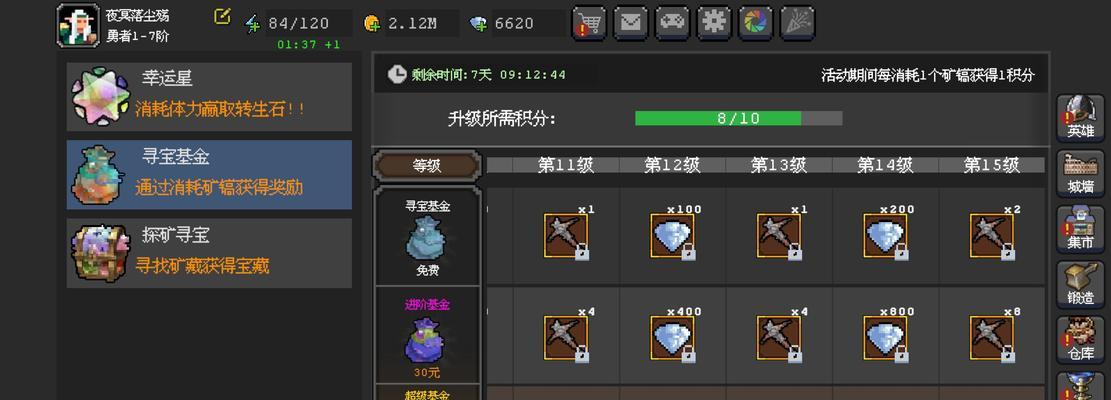Image resolution: width=1111 pixels, height=400 pixels.
Task: Open settings gear icon in top bar
Action: coord(714,23)
